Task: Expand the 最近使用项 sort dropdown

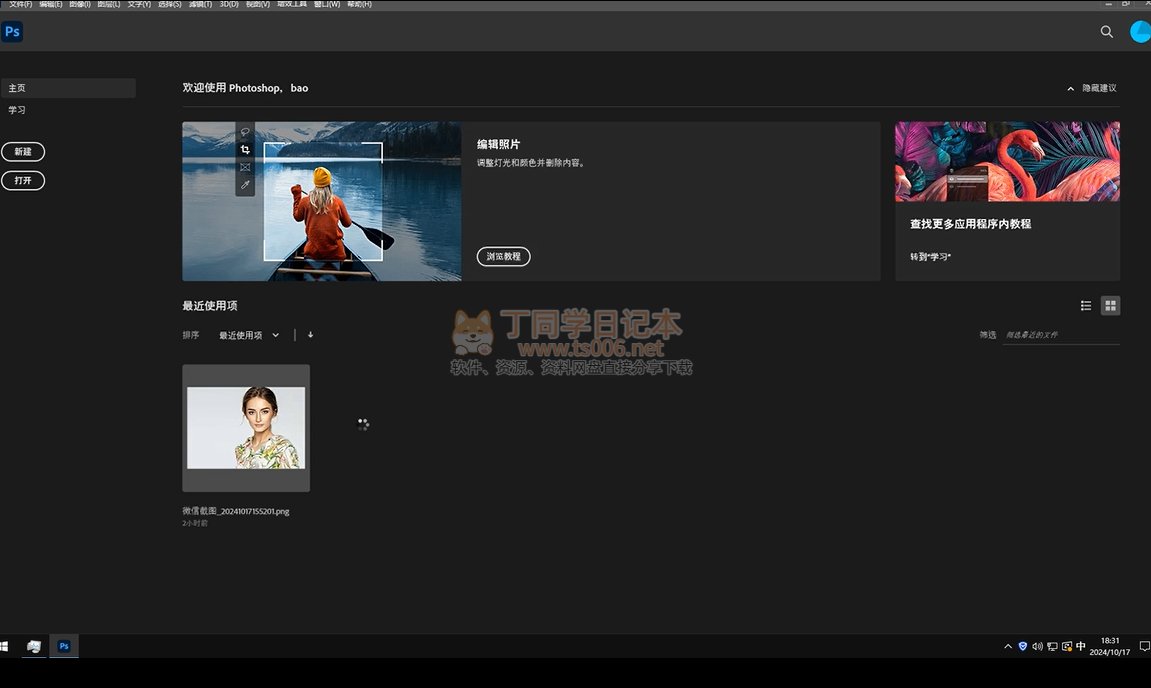Action: pyautogui.click(x=249, y=335)
